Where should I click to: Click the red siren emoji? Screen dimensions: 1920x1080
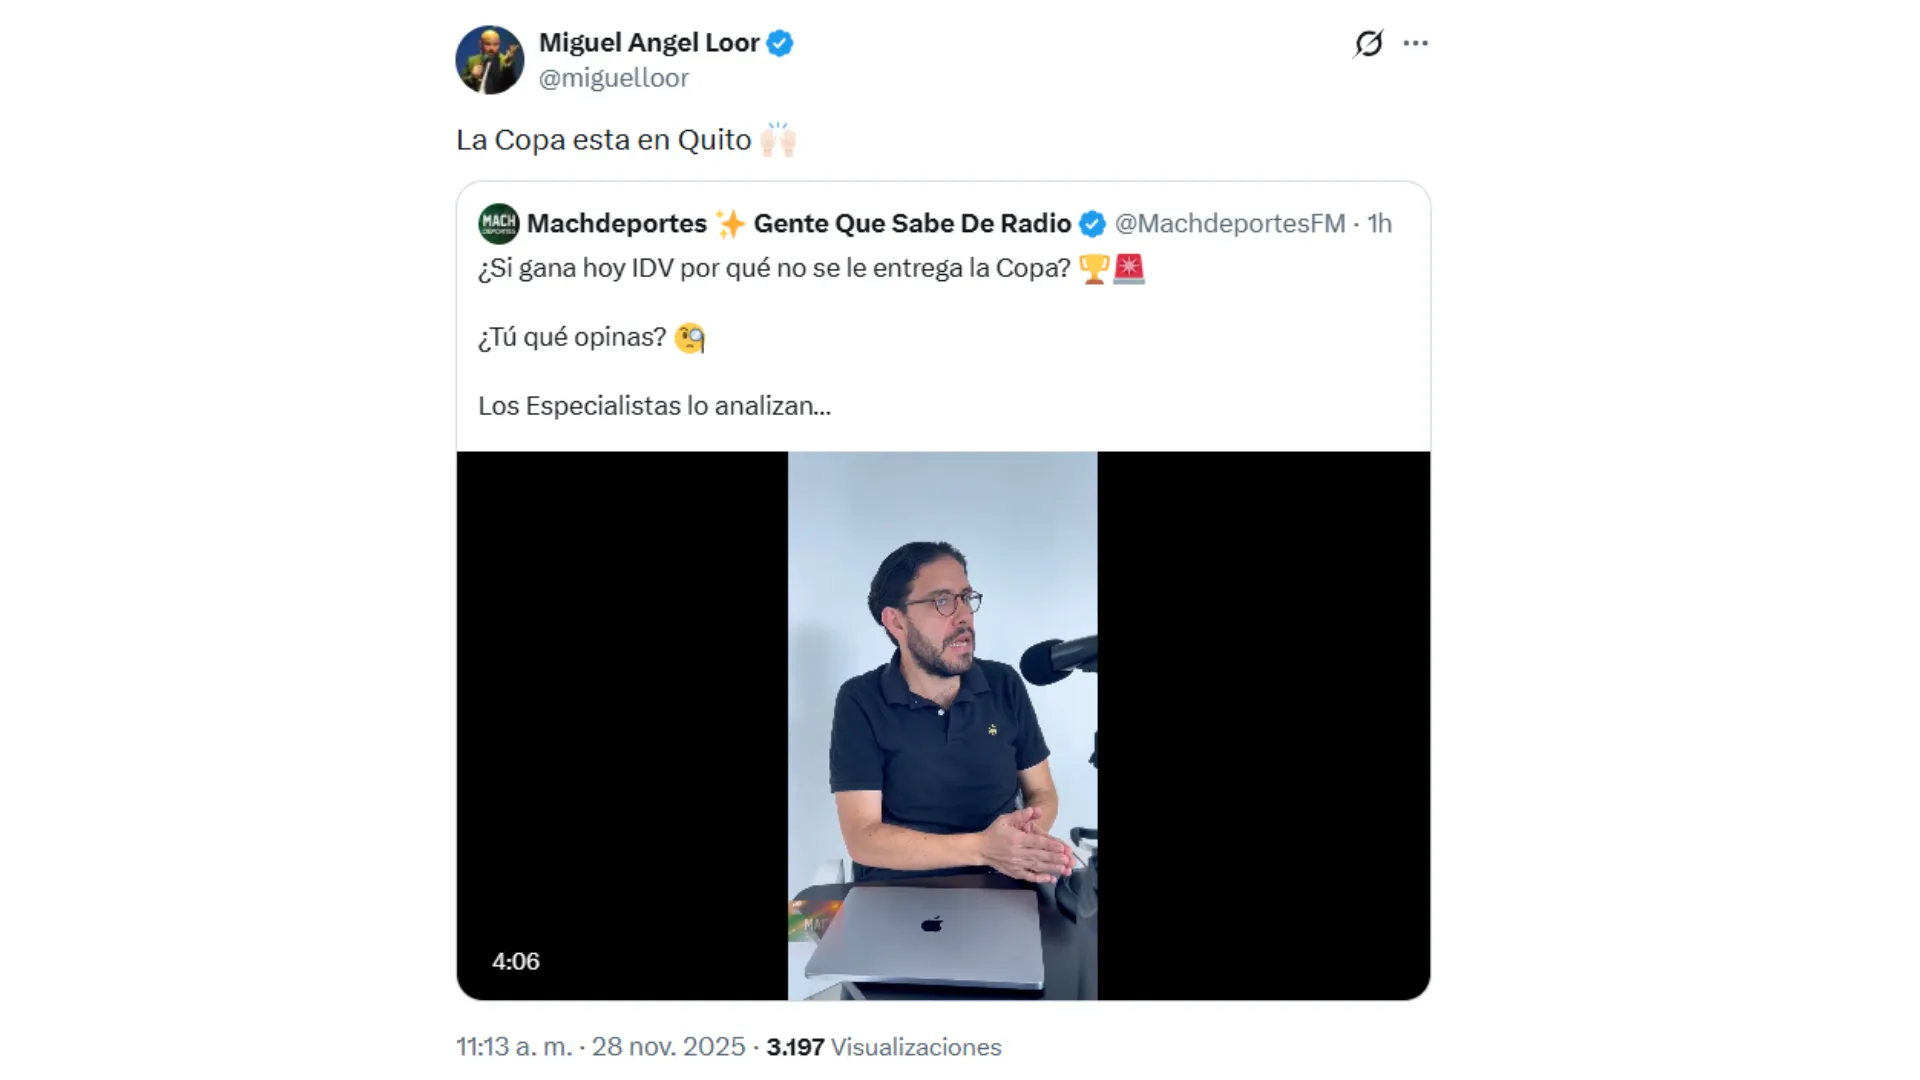point(1129,268)
